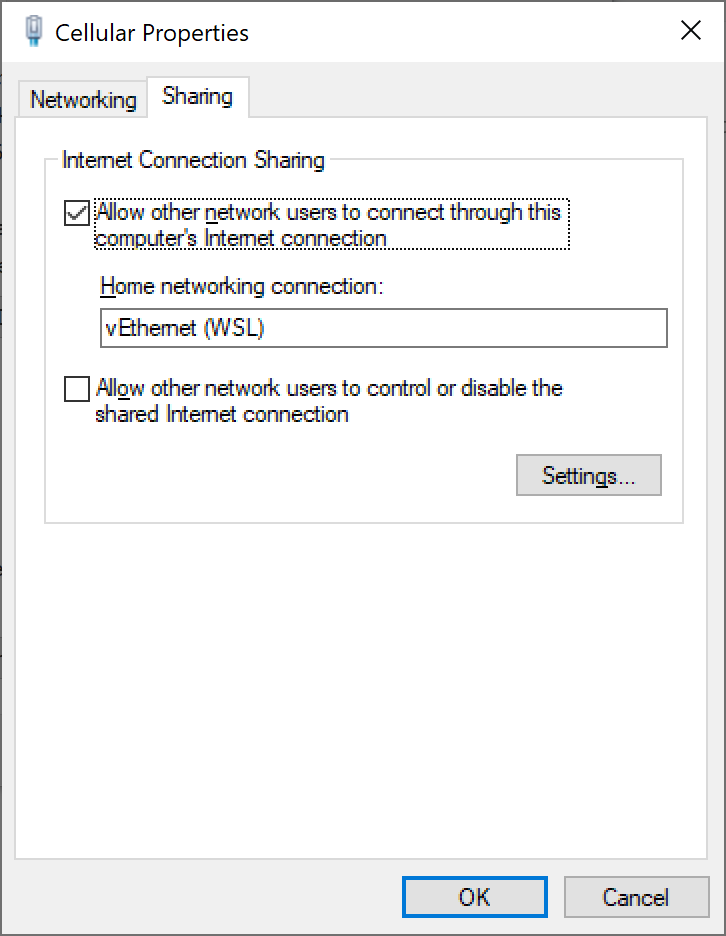Select the Sharing tab
This screenshot has width=726, height=936.
pos(196,96)
